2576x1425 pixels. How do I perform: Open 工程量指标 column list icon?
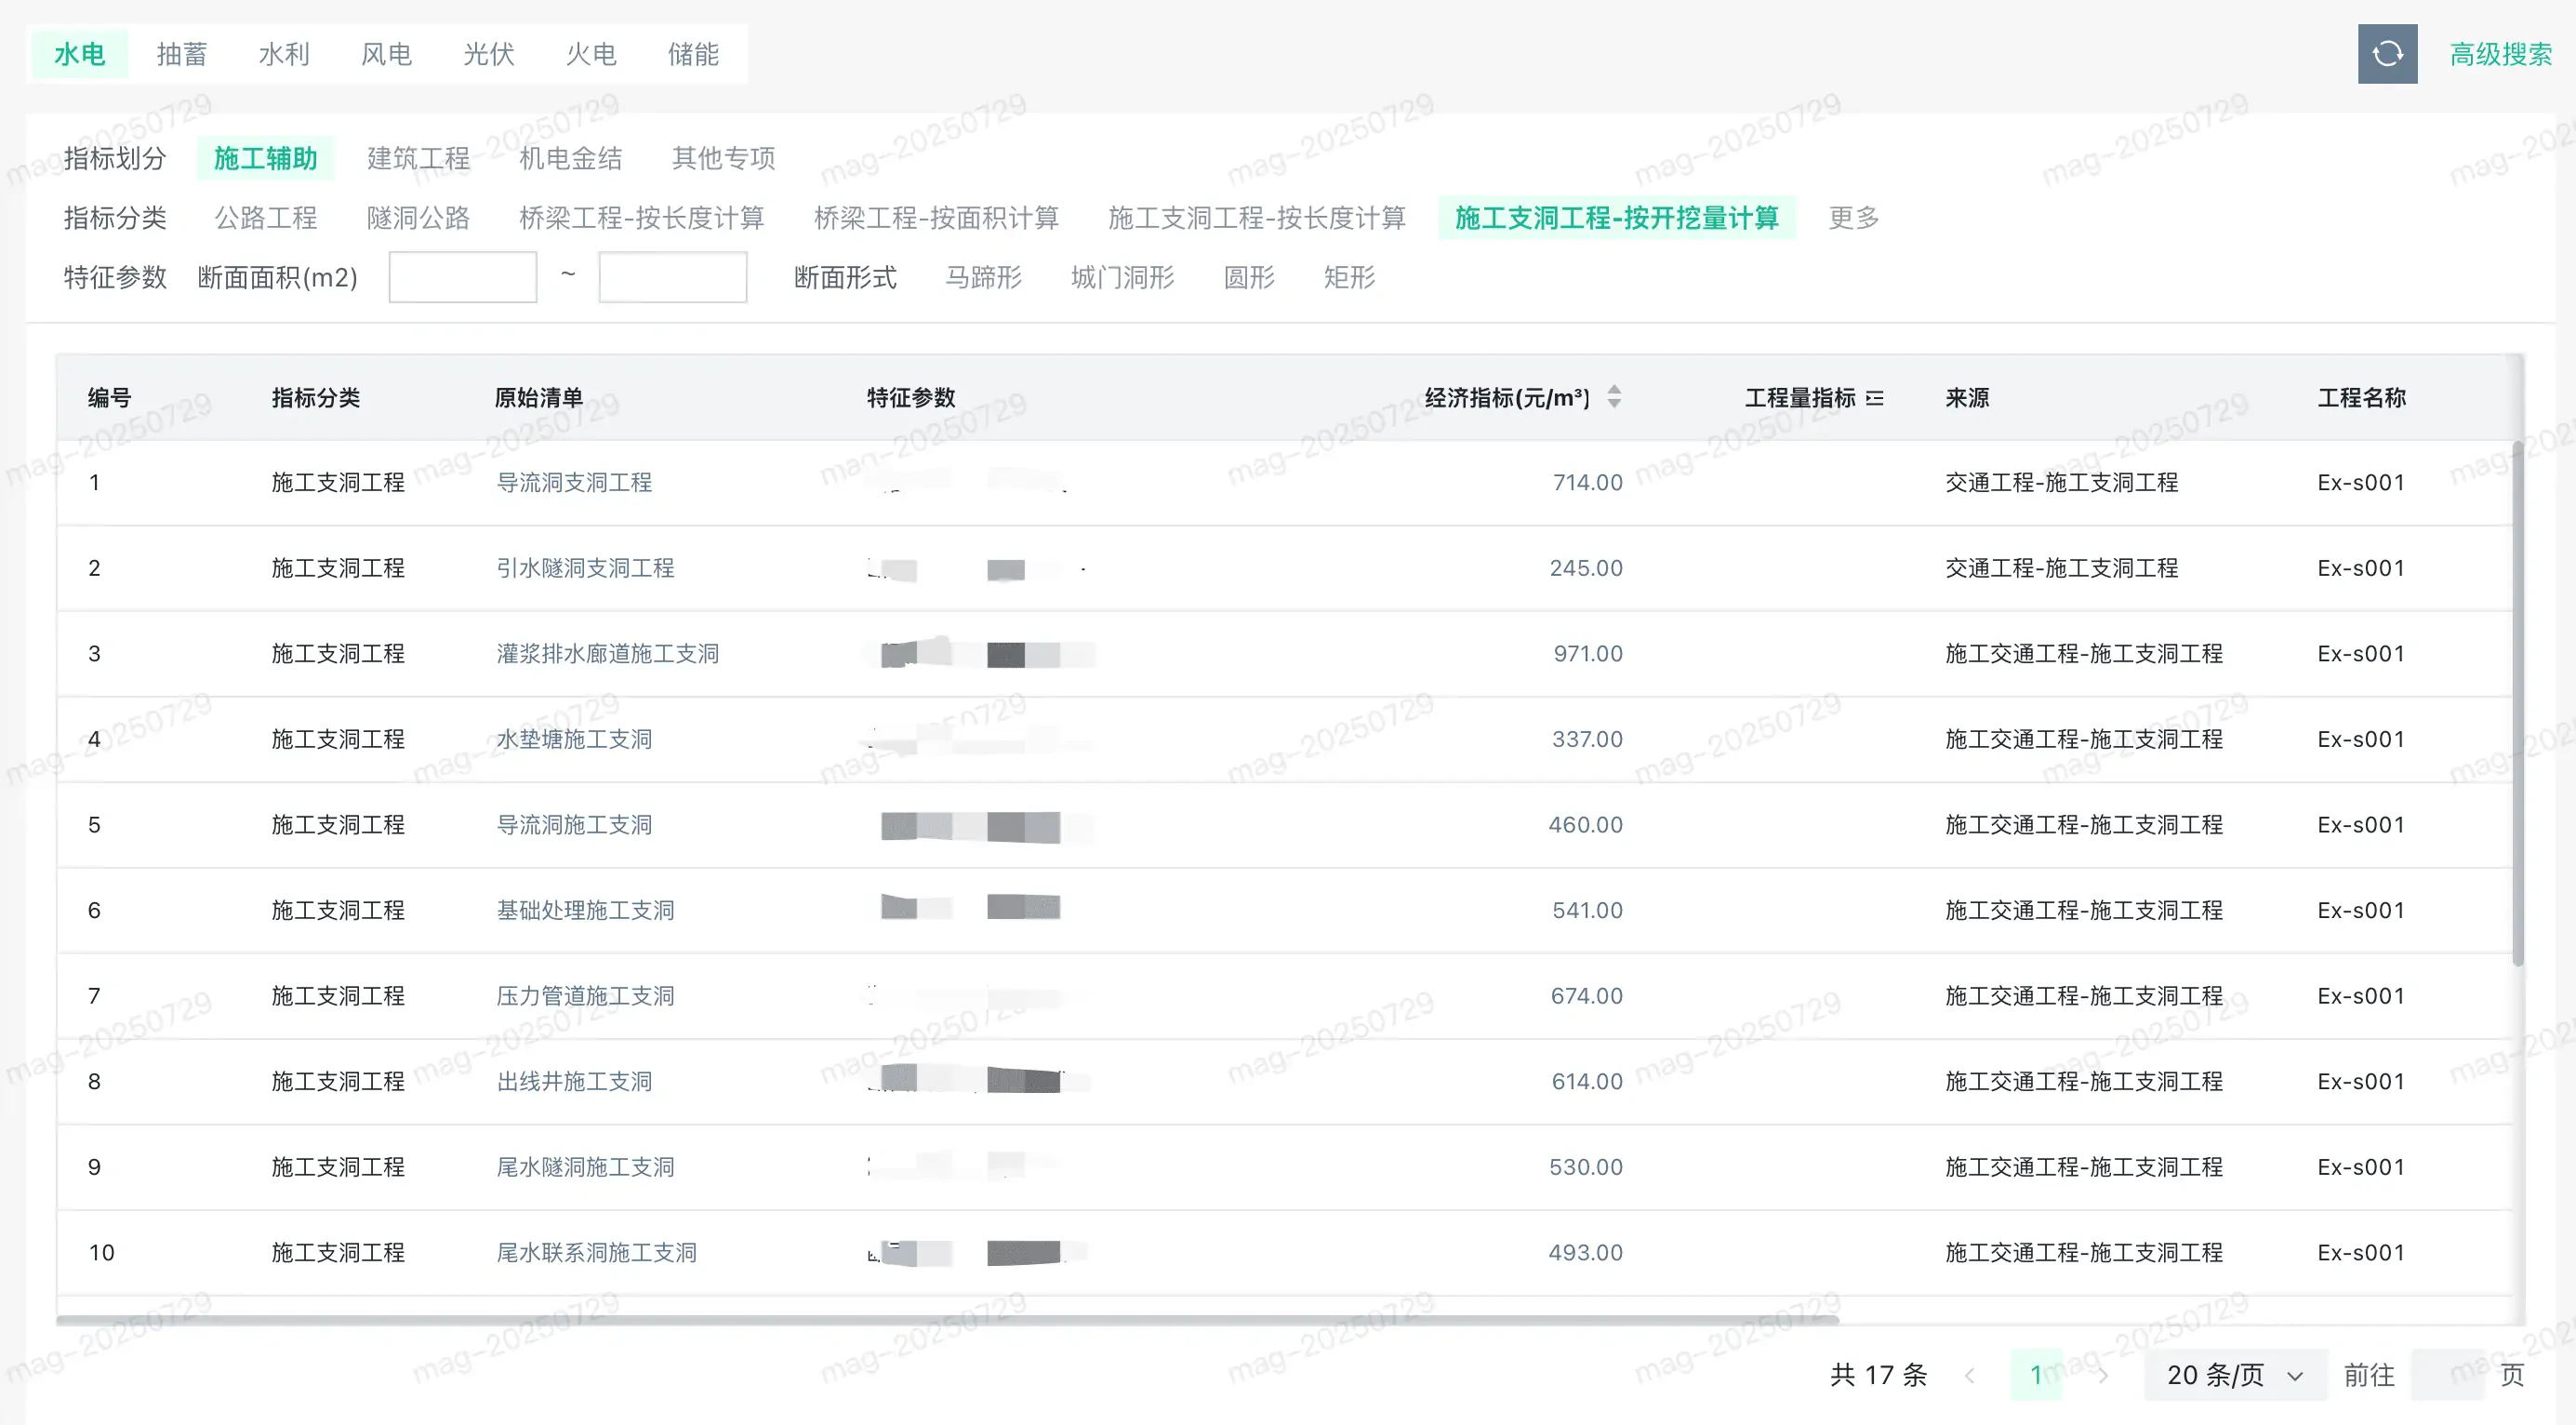(x=1875, y=398)
